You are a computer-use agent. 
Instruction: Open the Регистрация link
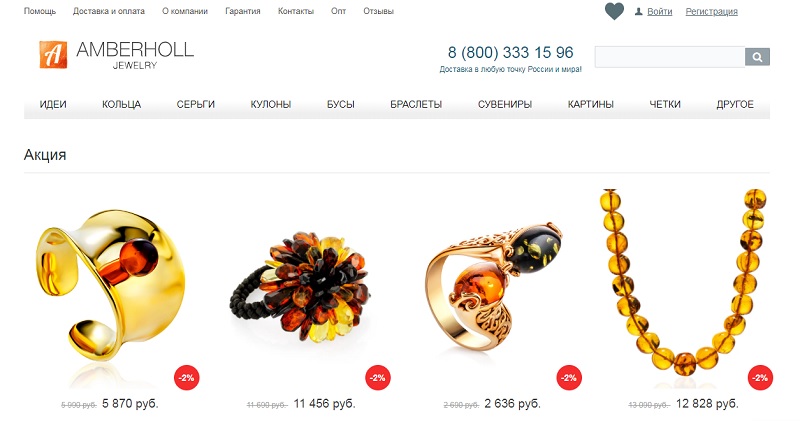(x=711, y=11)
